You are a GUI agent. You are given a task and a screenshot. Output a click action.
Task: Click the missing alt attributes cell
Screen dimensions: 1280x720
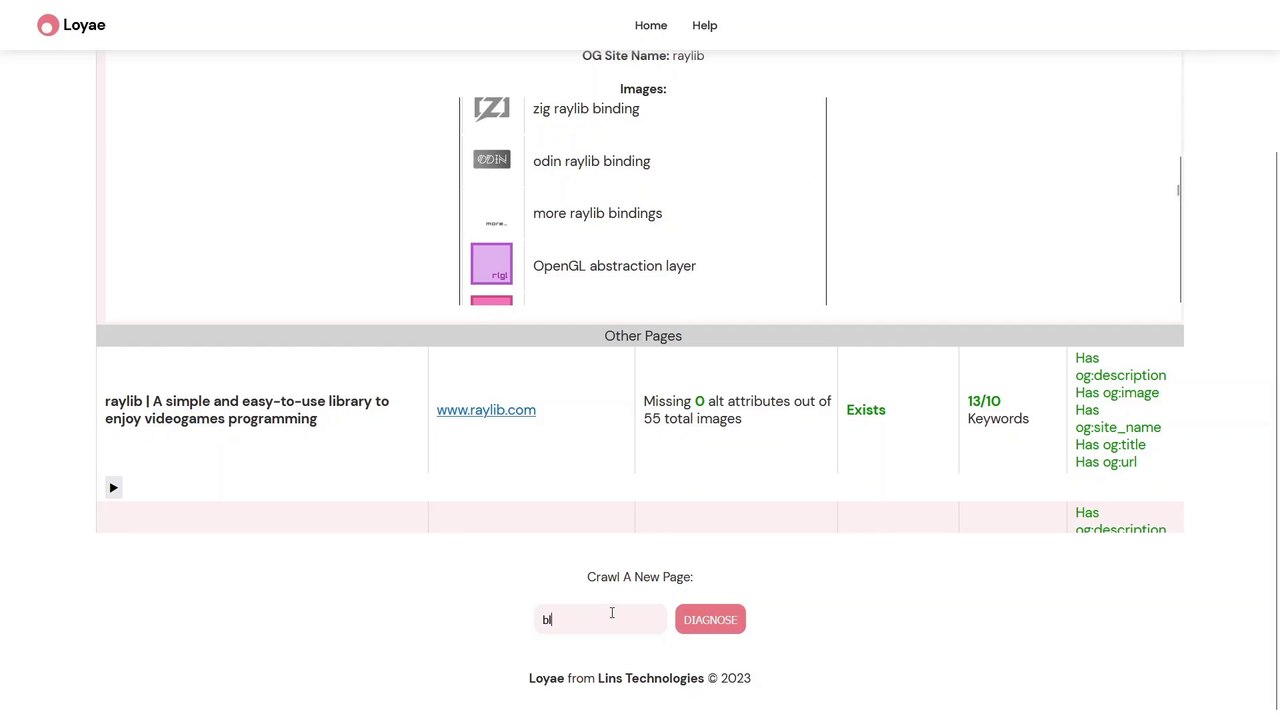coord(737,410)
